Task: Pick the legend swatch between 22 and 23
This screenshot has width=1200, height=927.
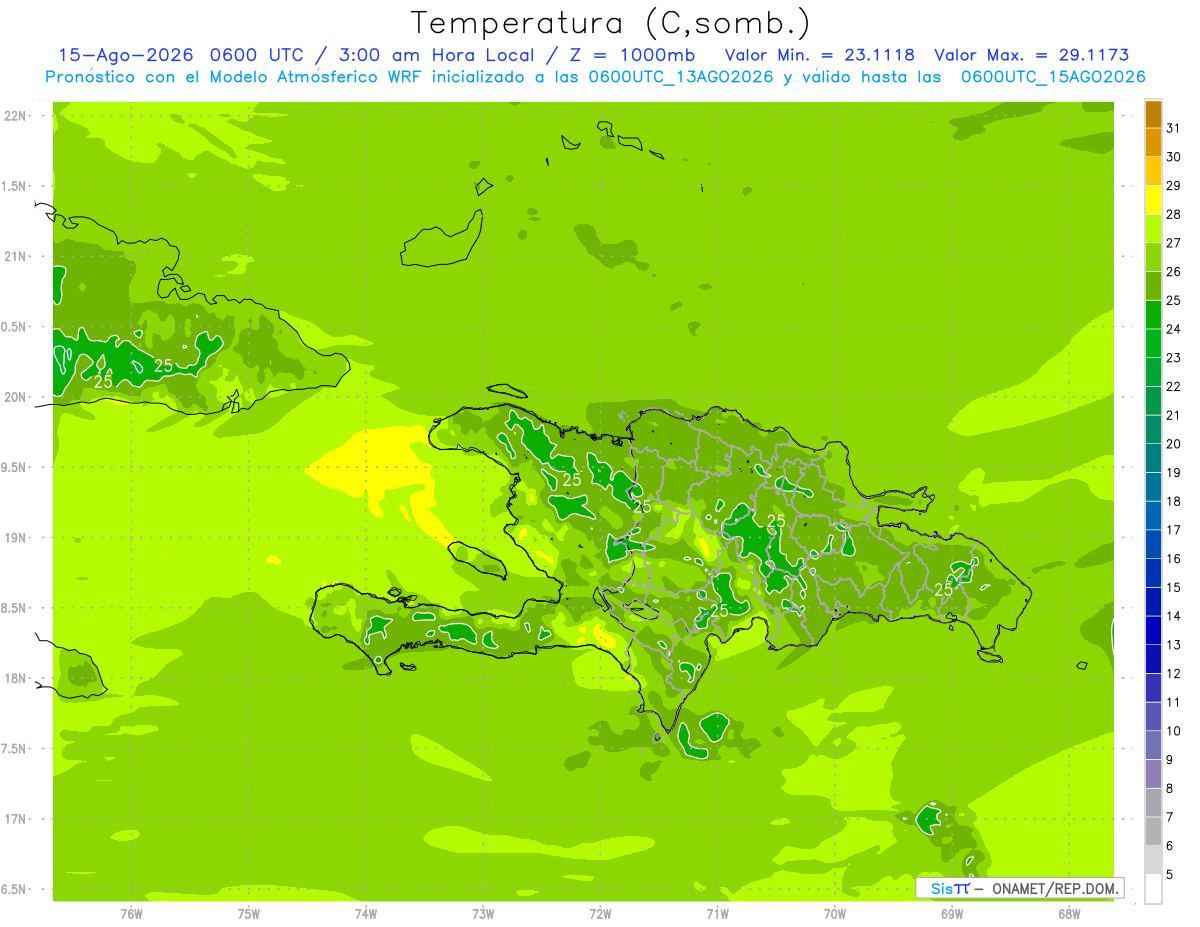Action: pyautogui.click(x=1153, y=372)
